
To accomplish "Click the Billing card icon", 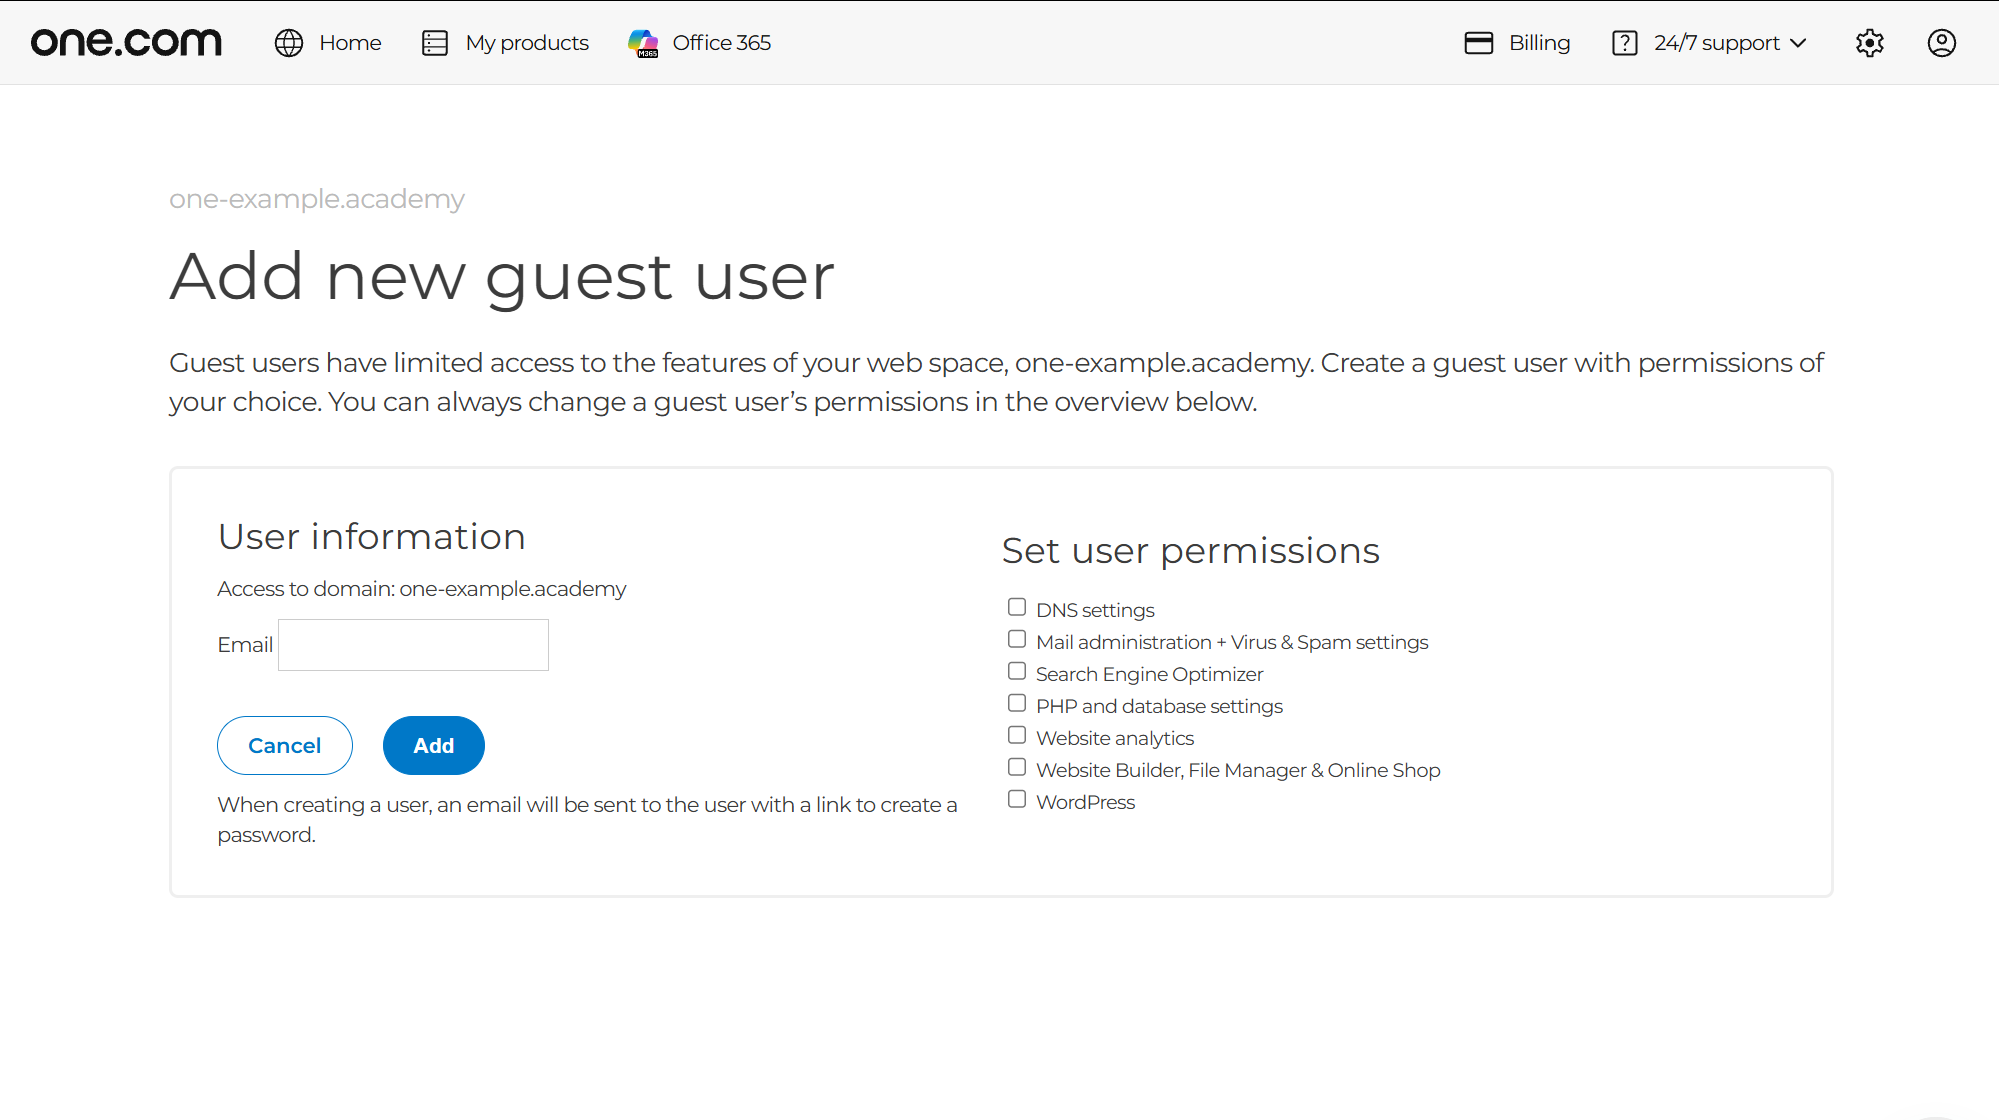I will [x=1479, y=43].
